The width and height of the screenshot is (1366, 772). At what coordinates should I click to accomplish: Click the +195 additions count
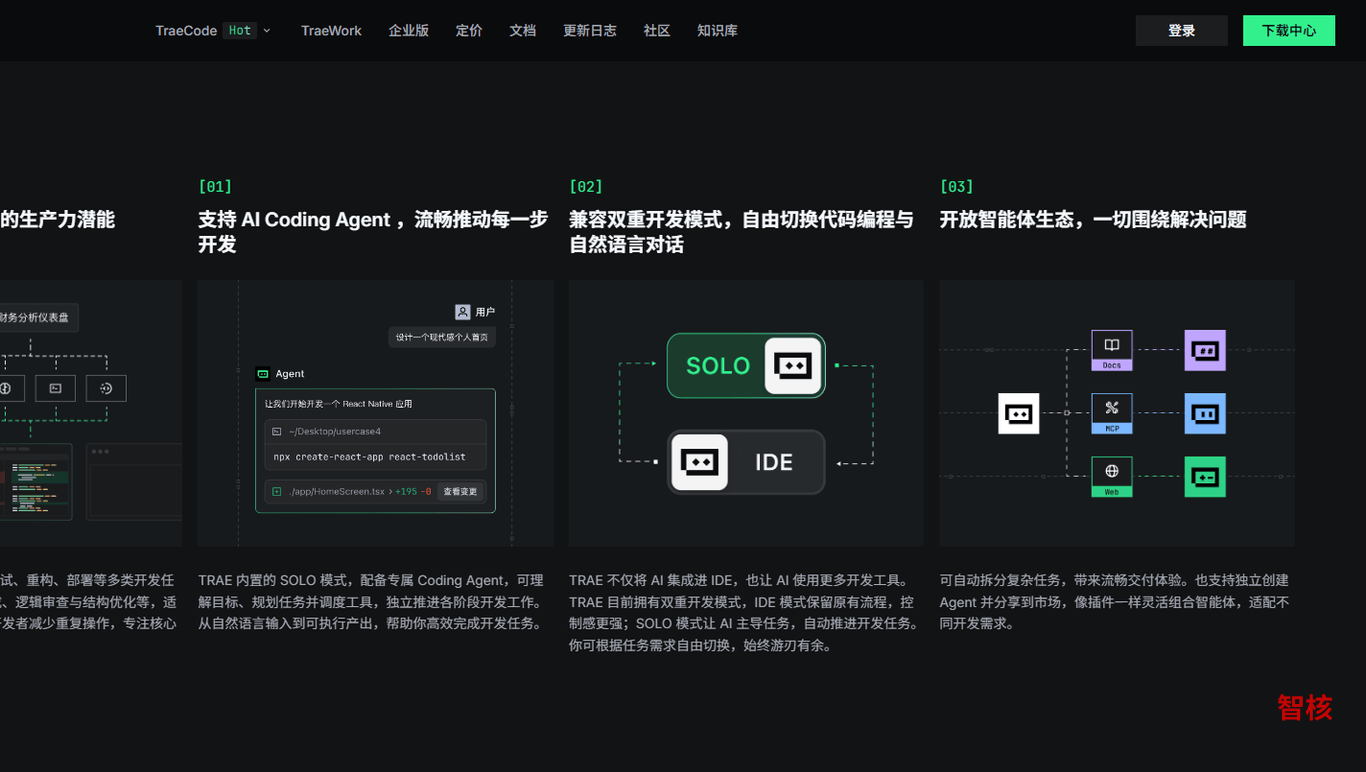(x=406, y=491)
